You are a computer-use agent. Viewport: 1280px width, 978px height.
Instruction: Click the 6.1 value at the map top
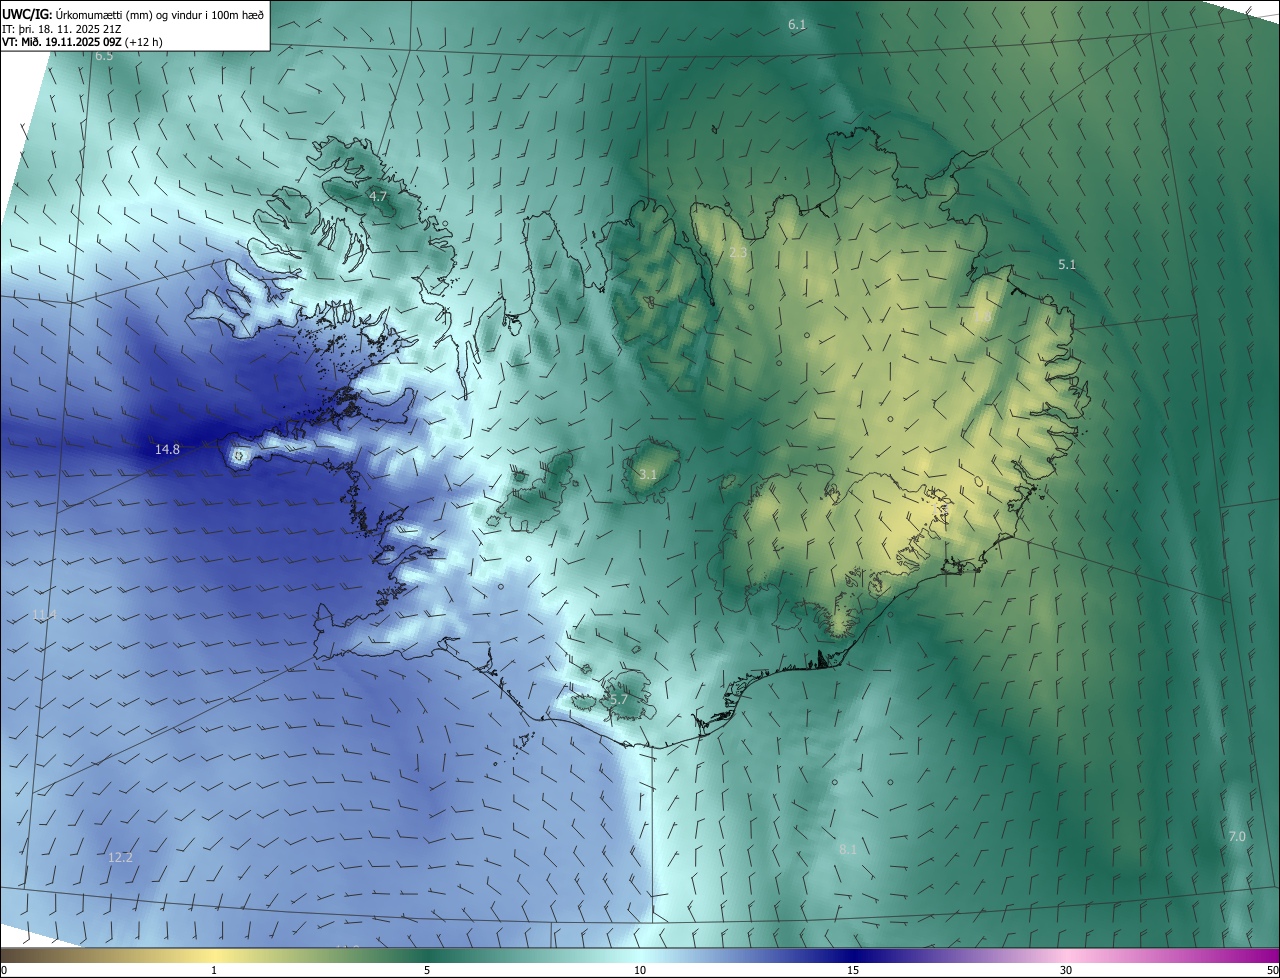797,24
